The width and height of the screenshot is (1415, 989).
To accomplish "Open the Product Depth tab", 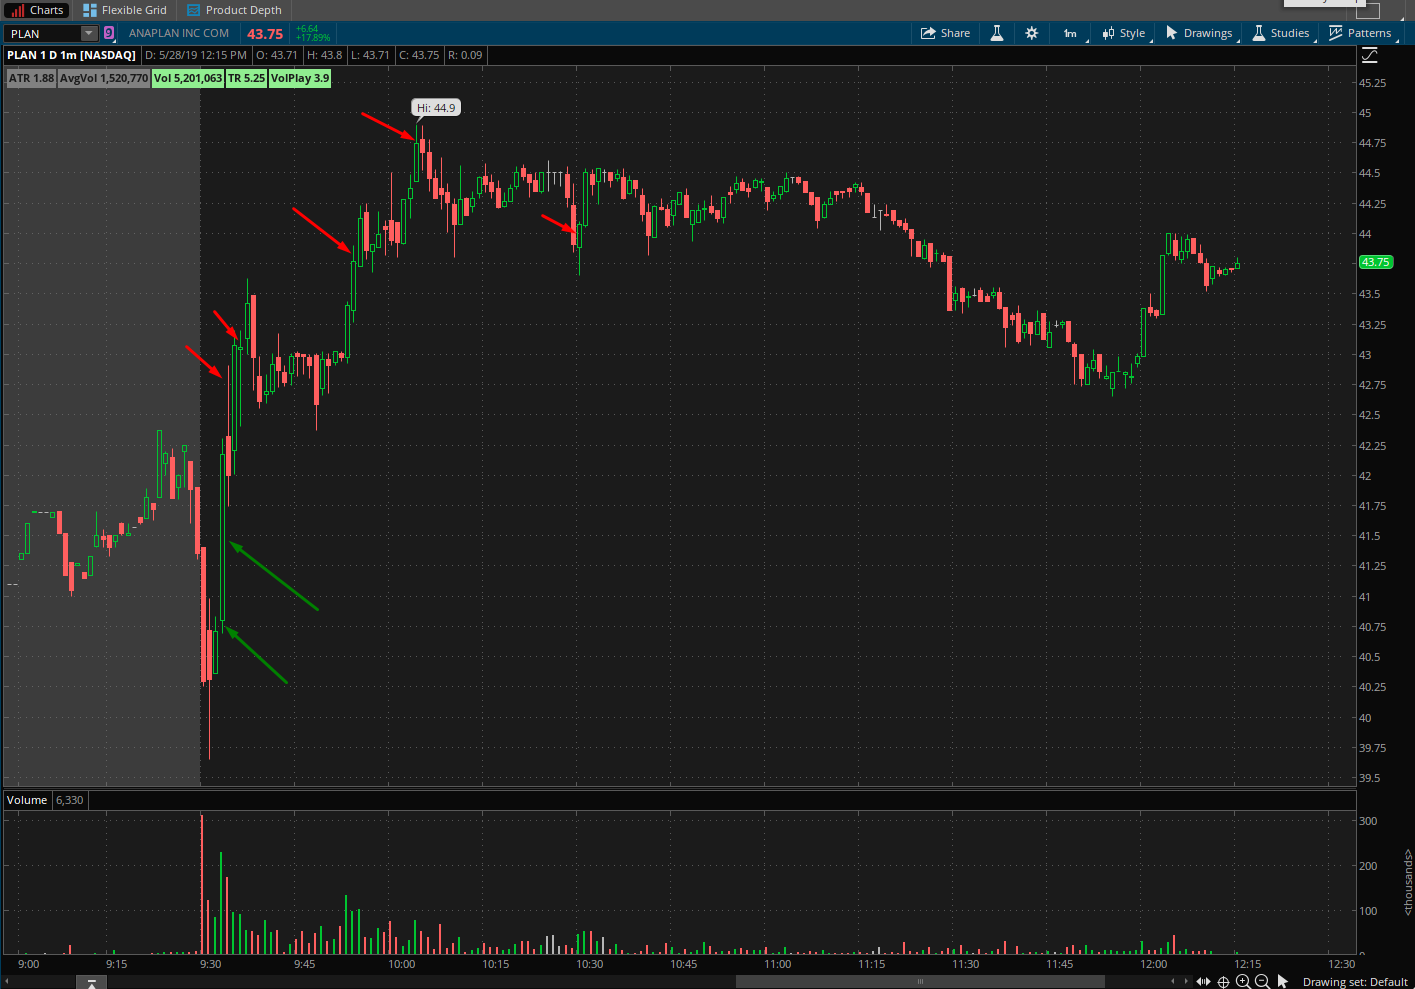I will click(x=235, y=10).
